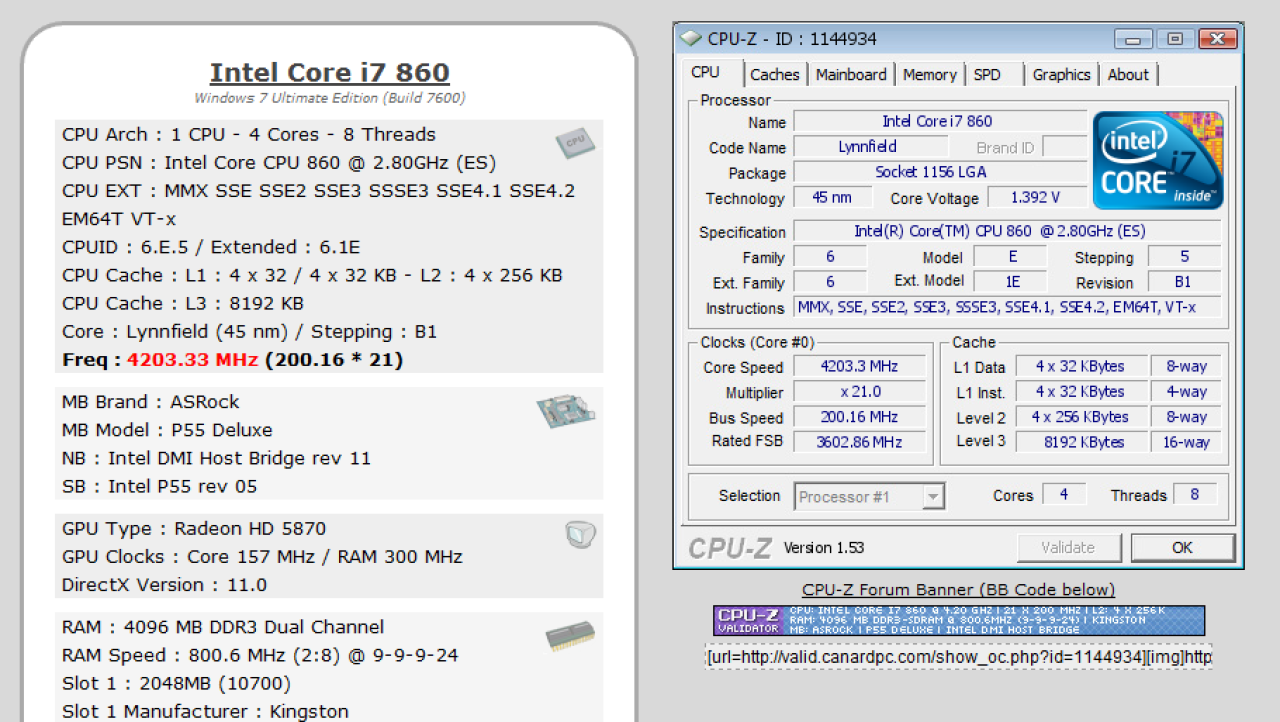
Task: Click the Instructions field listing MMX, SSE
Action: (1007, 307)
